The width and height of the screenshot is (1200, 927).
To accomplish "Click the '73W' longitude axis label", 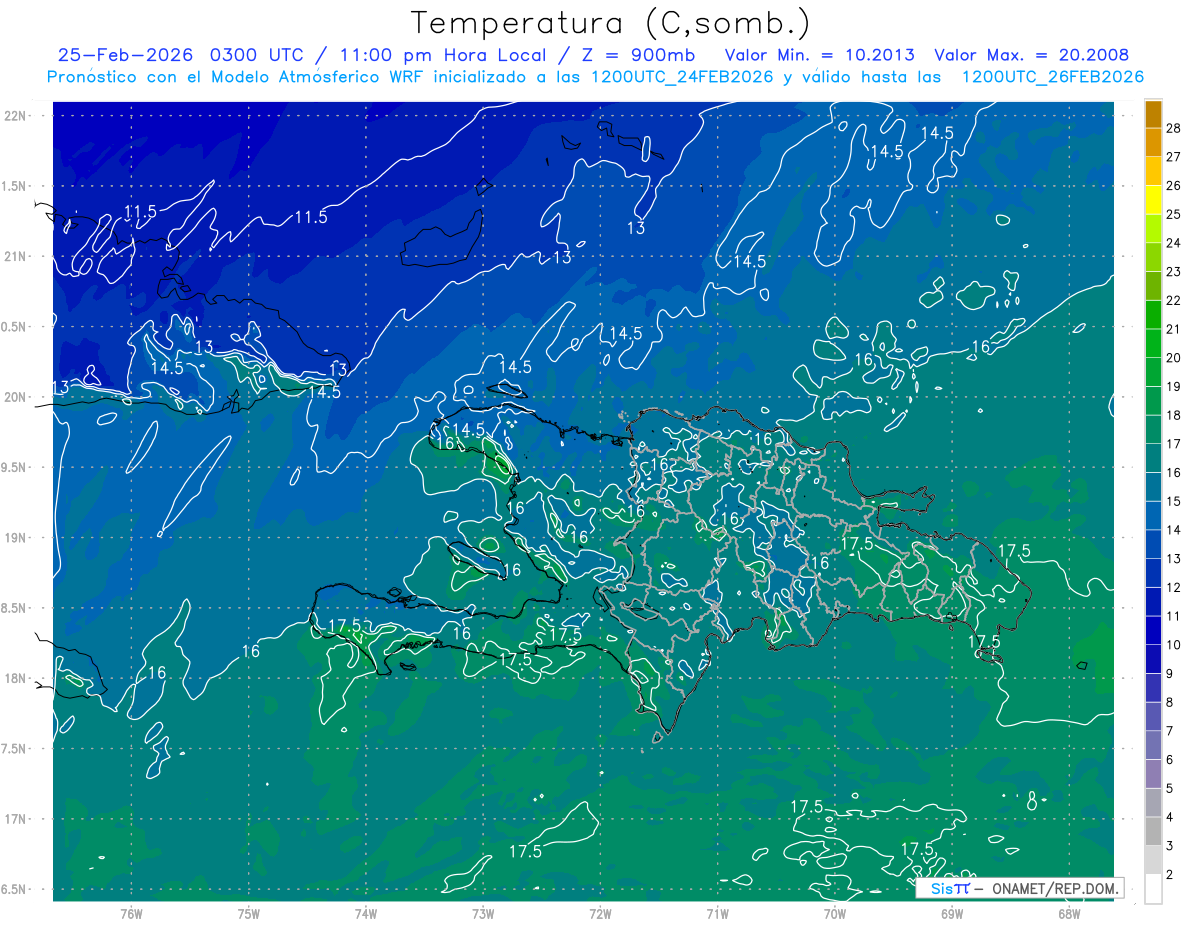I will click(483, 913).
